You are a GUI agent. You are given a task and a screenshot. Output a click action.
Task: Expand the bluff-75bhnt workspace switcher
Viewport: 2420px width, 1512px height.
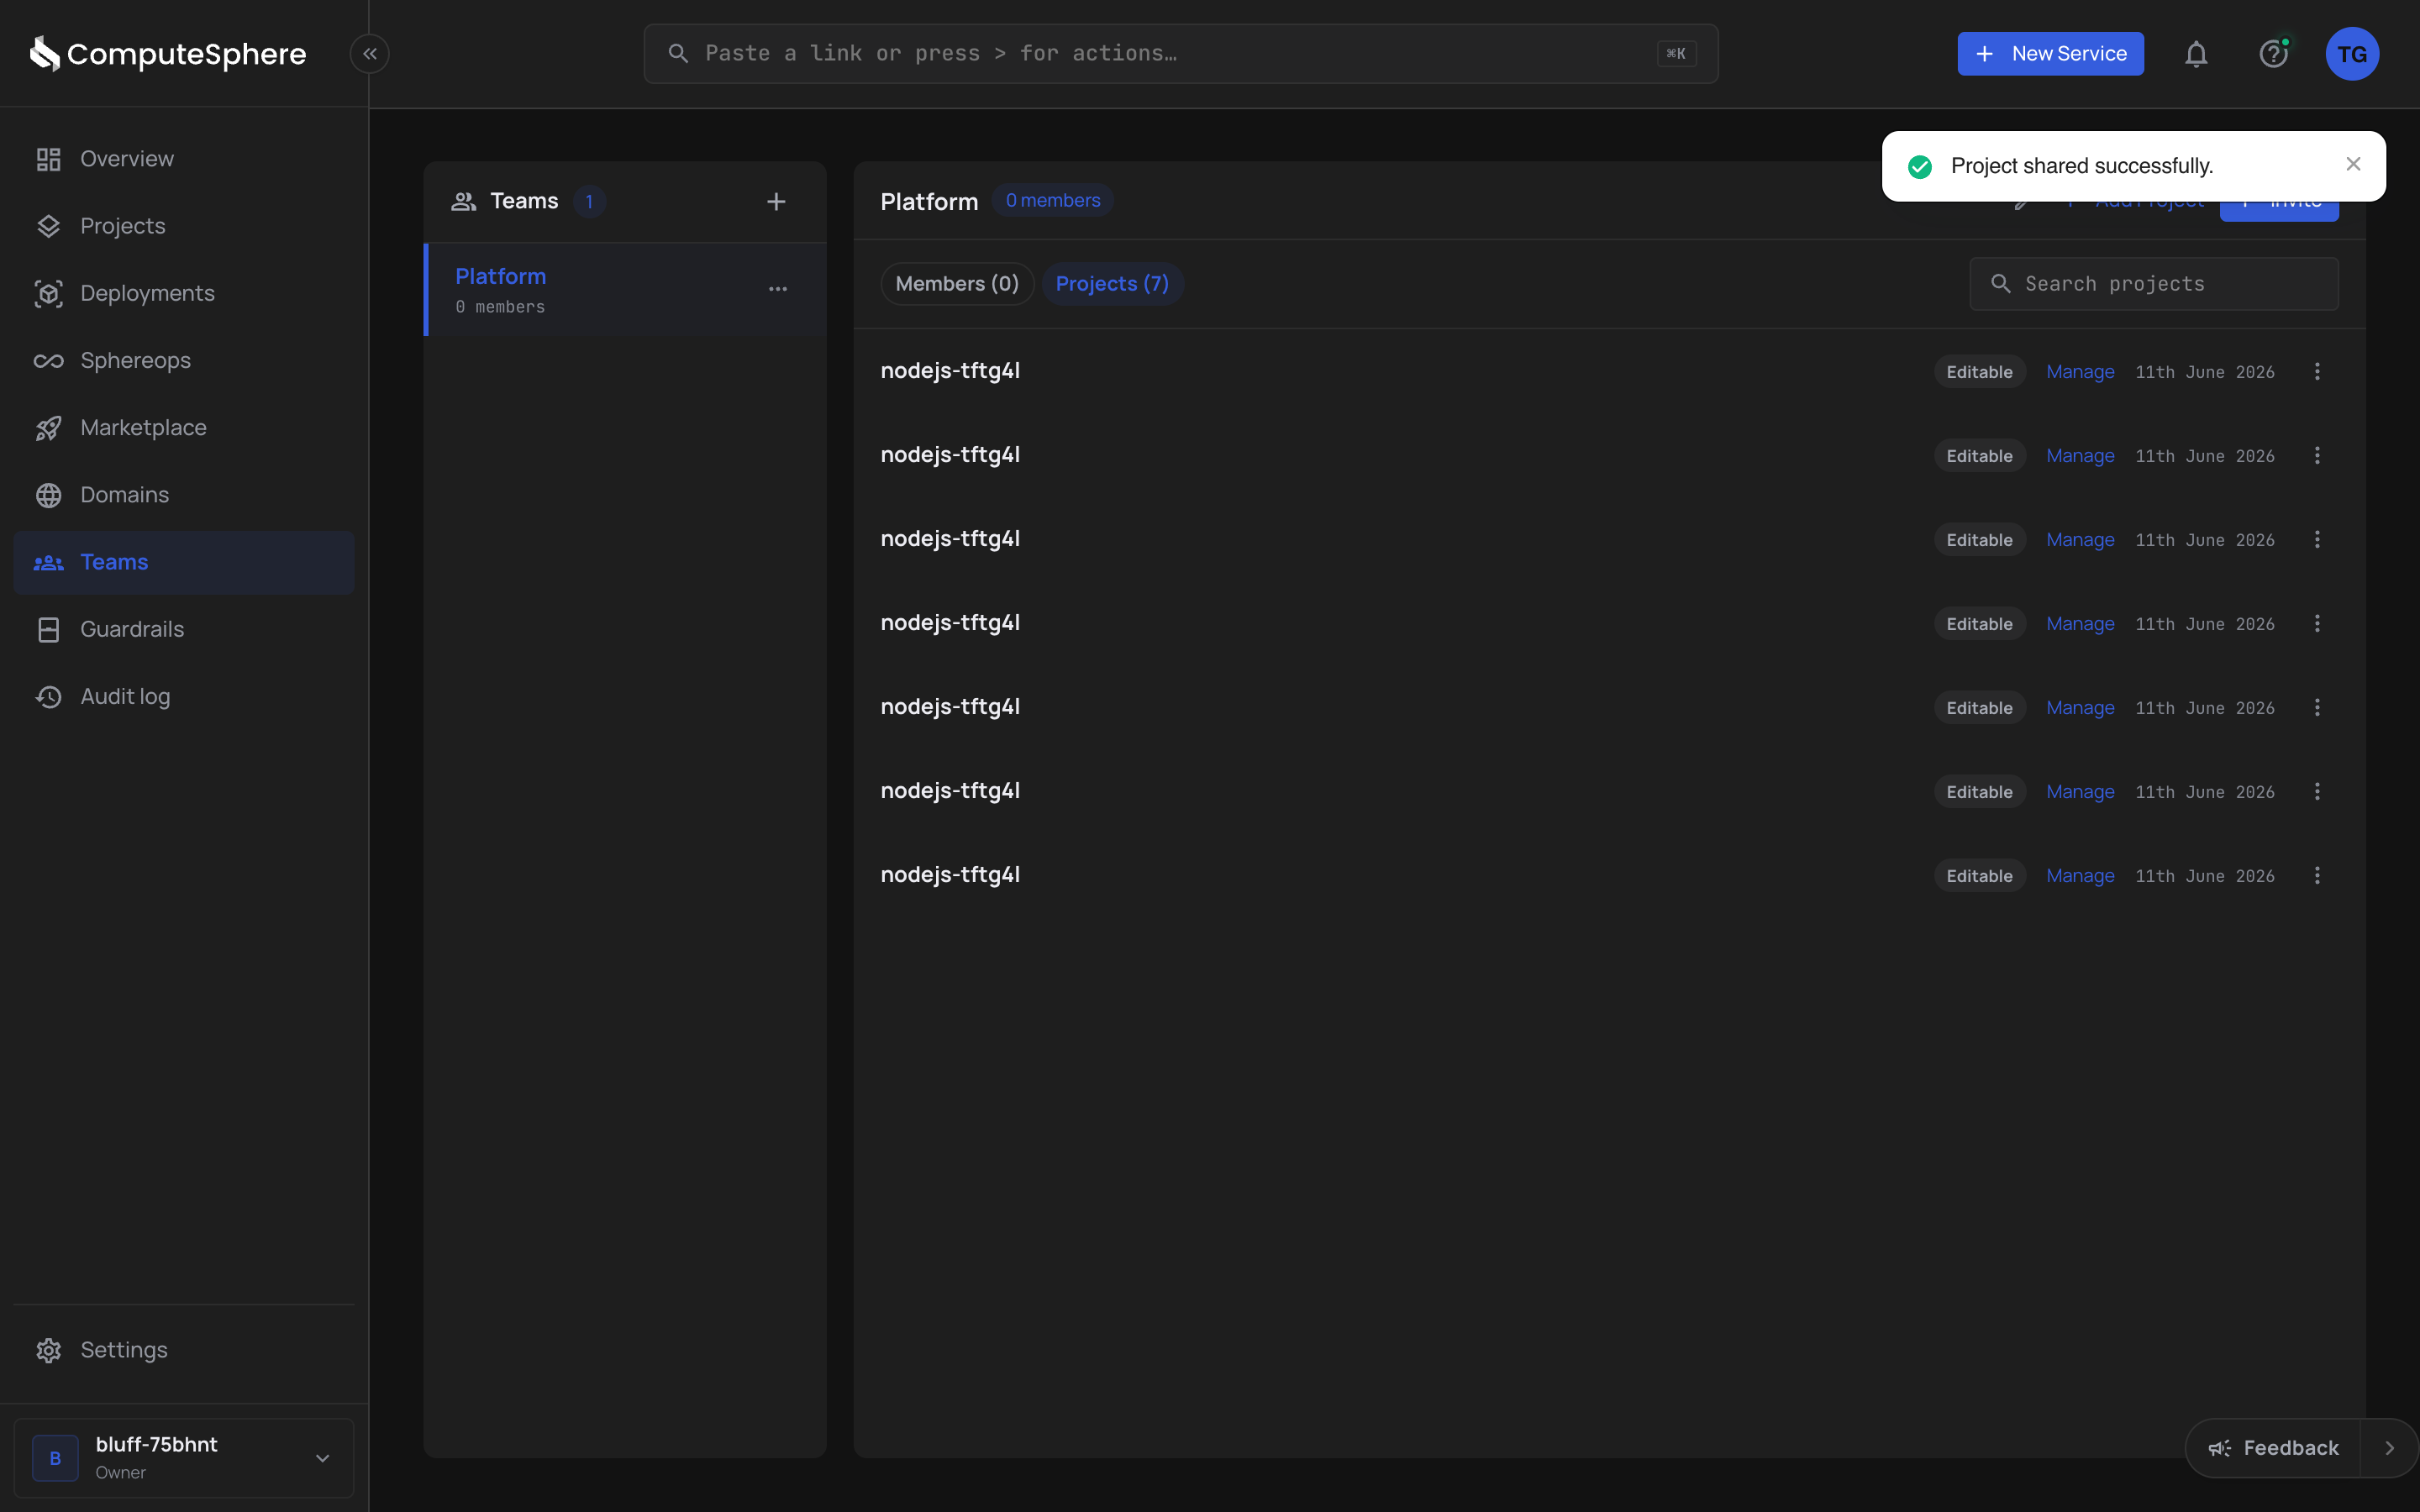pyautogui.click(x=184, y=1458)
